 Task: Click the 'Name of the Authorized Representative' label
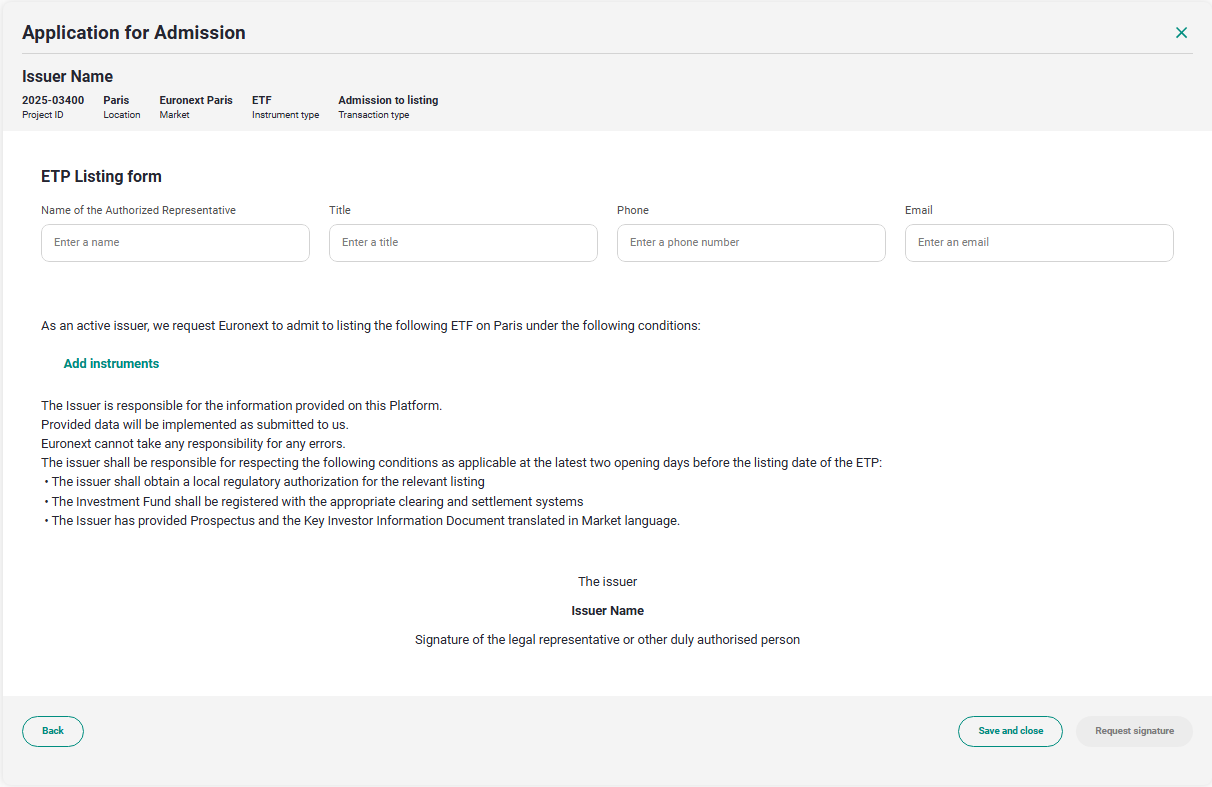138,210
